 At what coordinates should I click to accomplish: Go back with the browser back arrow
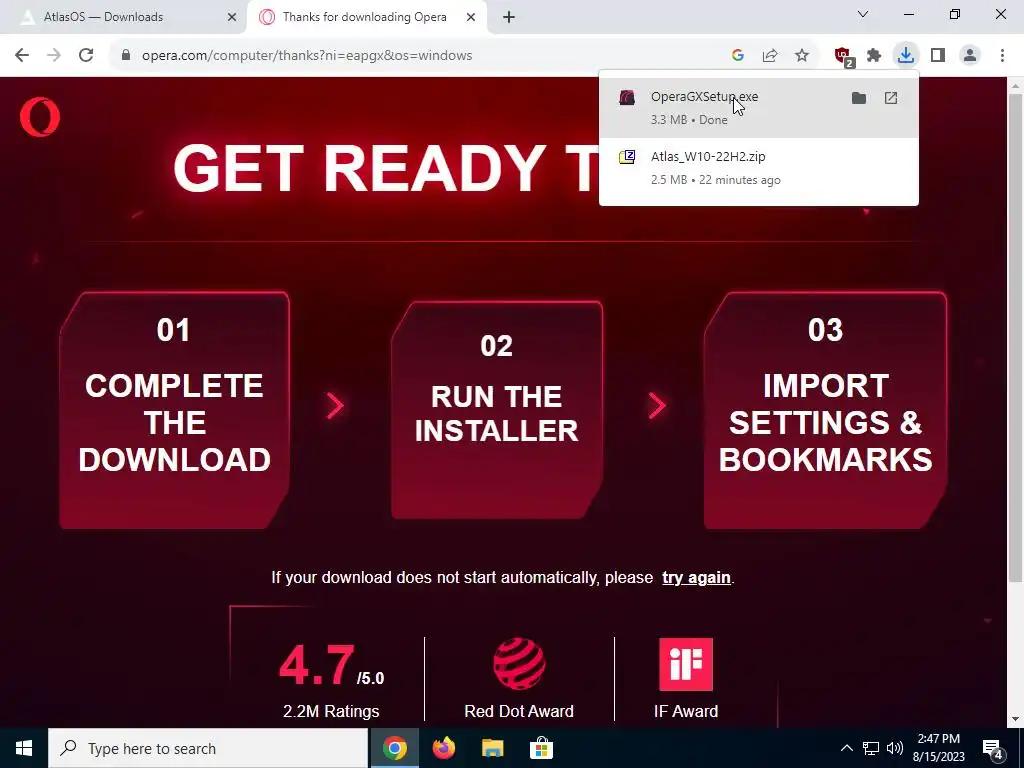coord(22,56)
